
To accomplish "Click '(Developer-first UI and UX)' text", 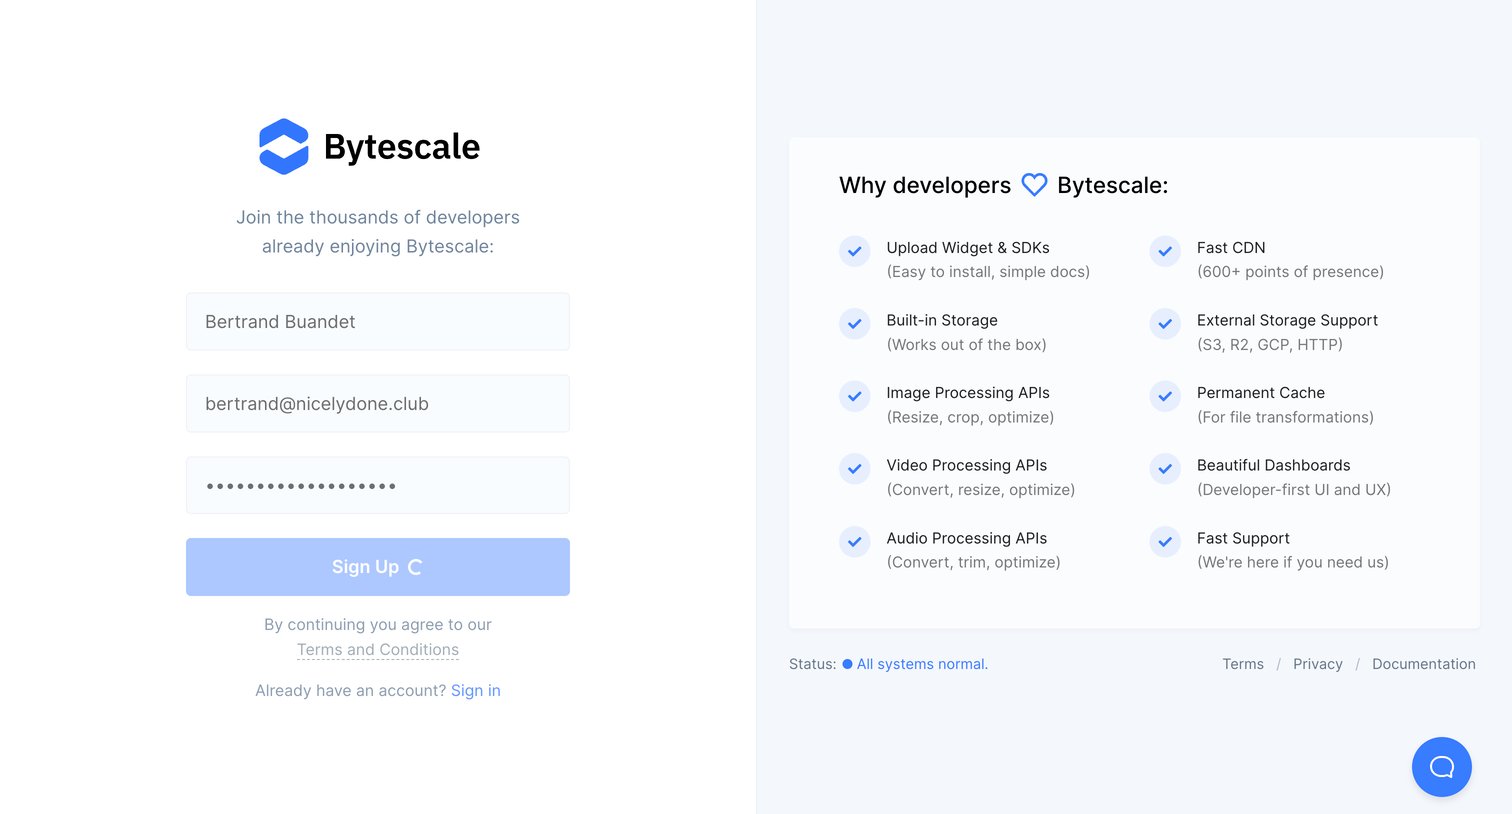I will coord(1294,490).
